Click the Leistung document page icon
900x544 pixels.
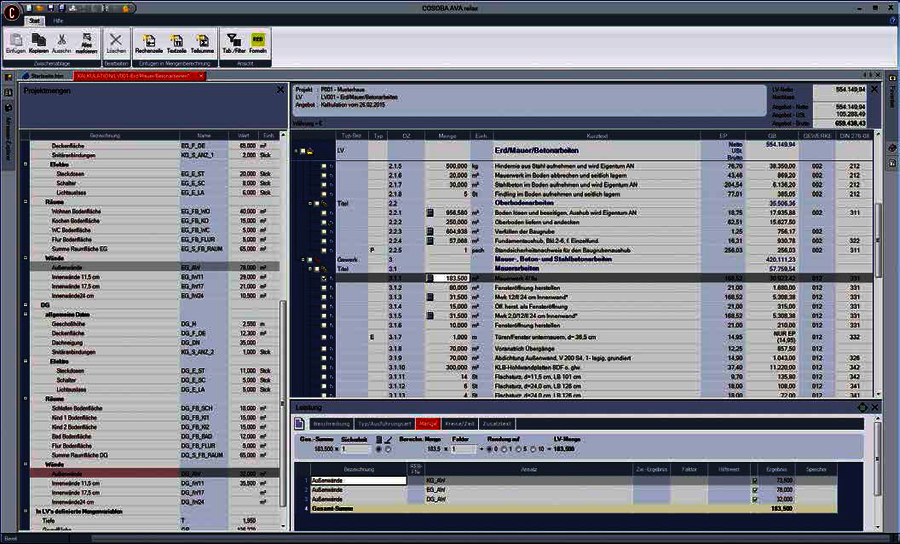click(x=299, y=423)
